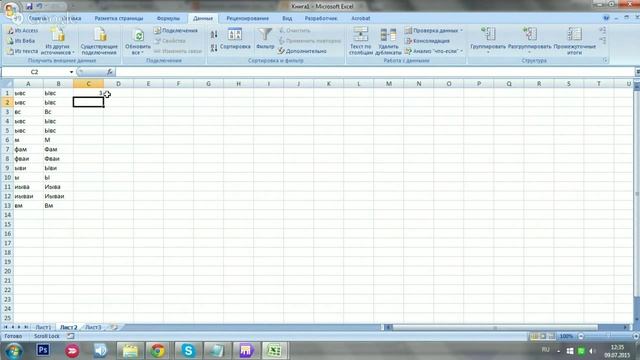
Task: Sort Z to A descending
Action: [214, 48]
